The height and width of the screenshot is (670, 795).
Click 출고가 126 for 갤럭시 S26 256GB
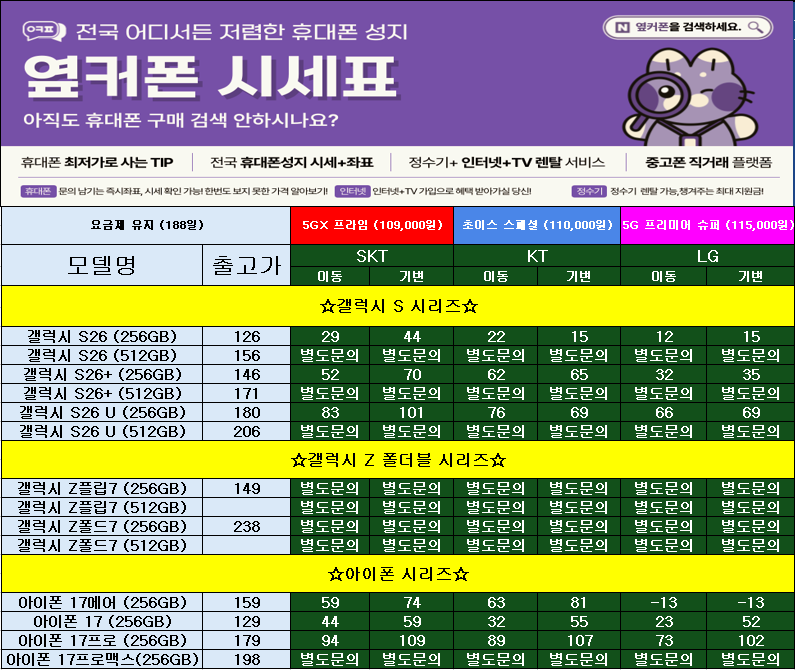(246, 336)
